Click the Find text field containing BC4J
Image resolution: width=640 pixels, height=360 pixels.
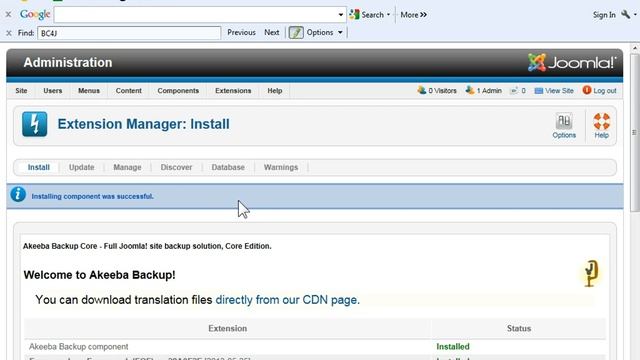coord(129,33)
